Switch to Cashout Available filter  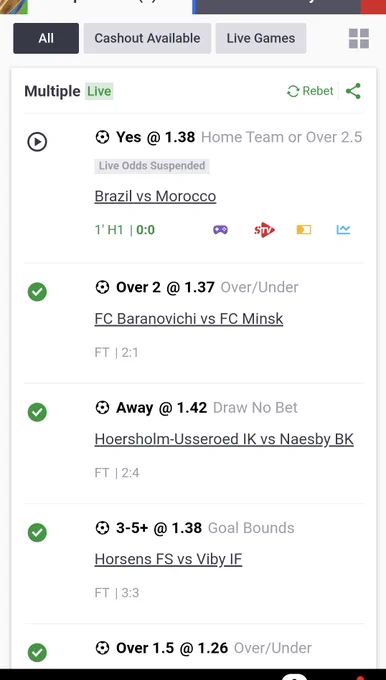pyautogui.click(x=147, y=38)
